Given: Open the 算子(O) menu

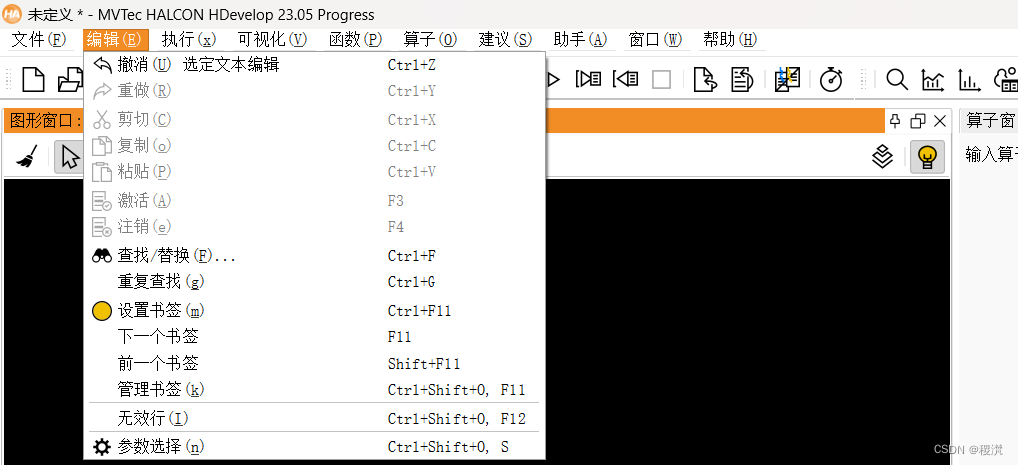Looking at the screenshot, I should pos(430,40).
